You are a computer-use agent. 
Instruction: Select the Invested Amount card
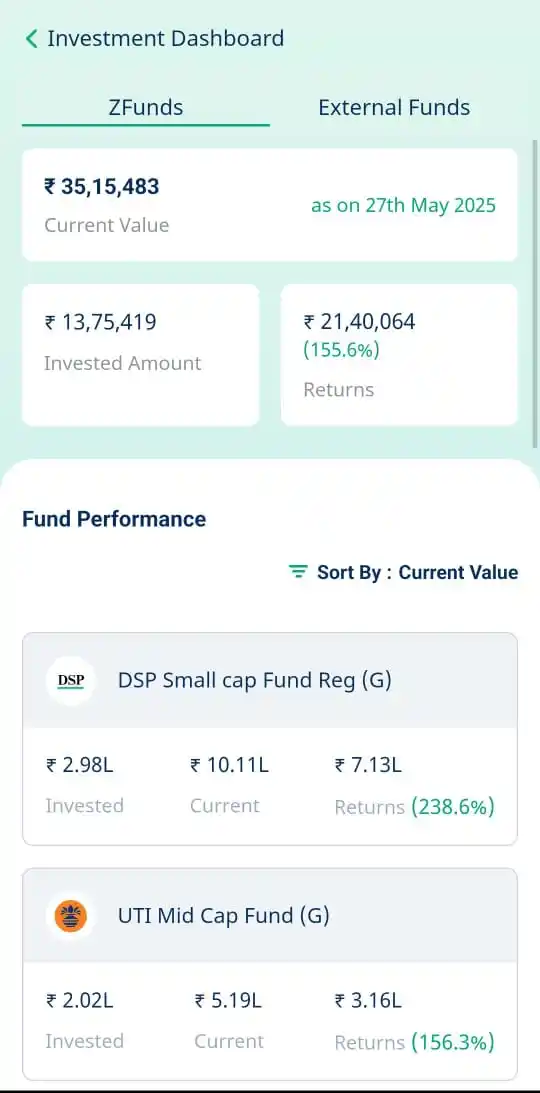click(141, 355)
